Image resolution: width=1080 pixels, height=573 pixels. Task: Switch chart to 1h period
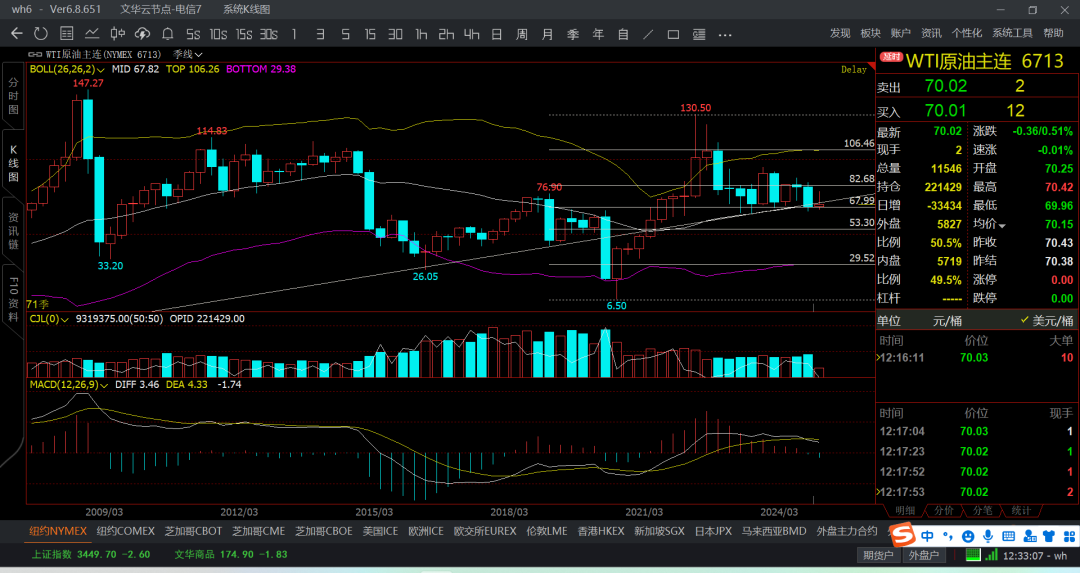point(421,34)
